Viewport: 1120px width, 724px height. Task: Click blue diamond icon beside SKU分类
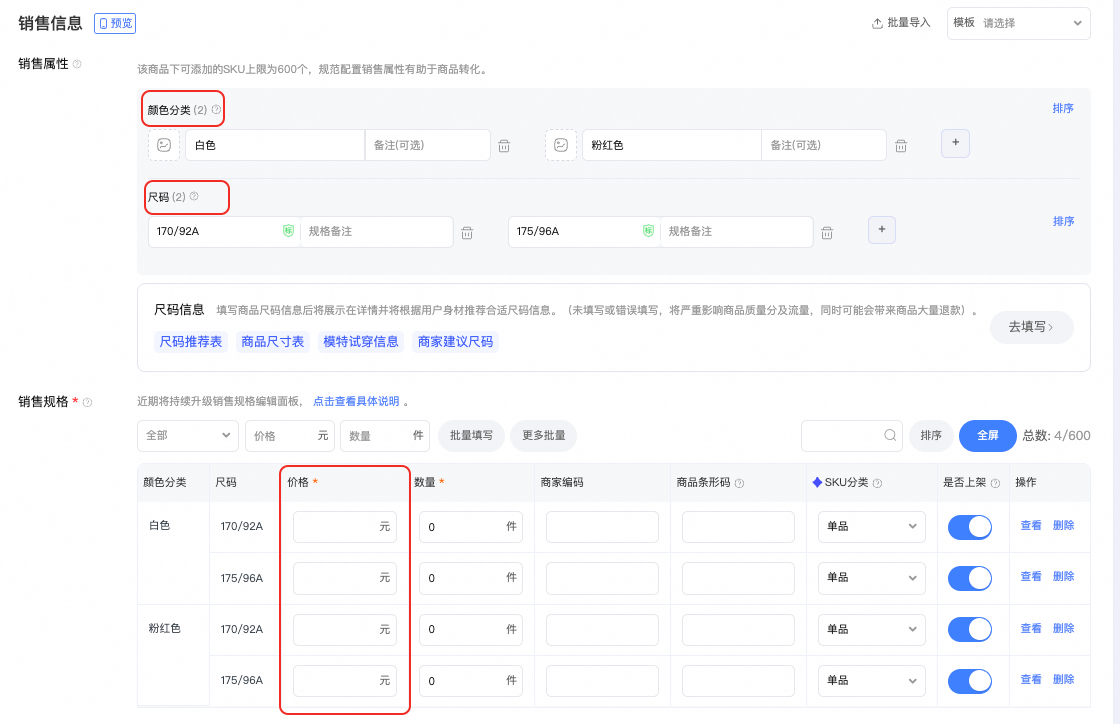[x=817, y=483]
